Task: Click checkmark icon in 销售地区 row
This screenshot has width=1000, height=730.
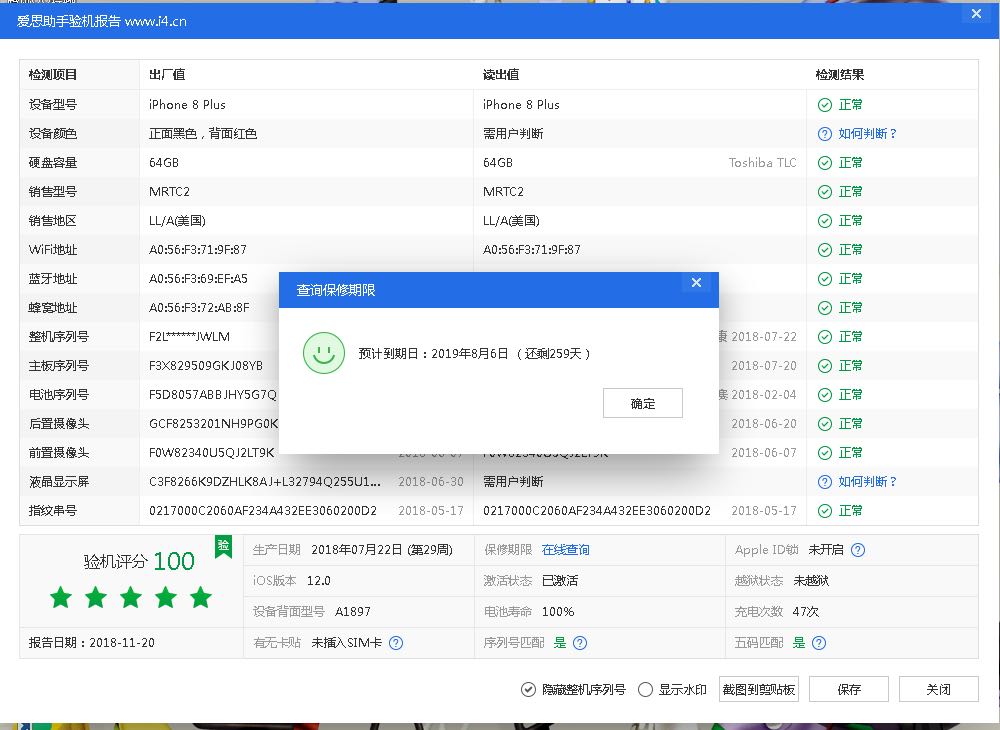Action: 825,221
